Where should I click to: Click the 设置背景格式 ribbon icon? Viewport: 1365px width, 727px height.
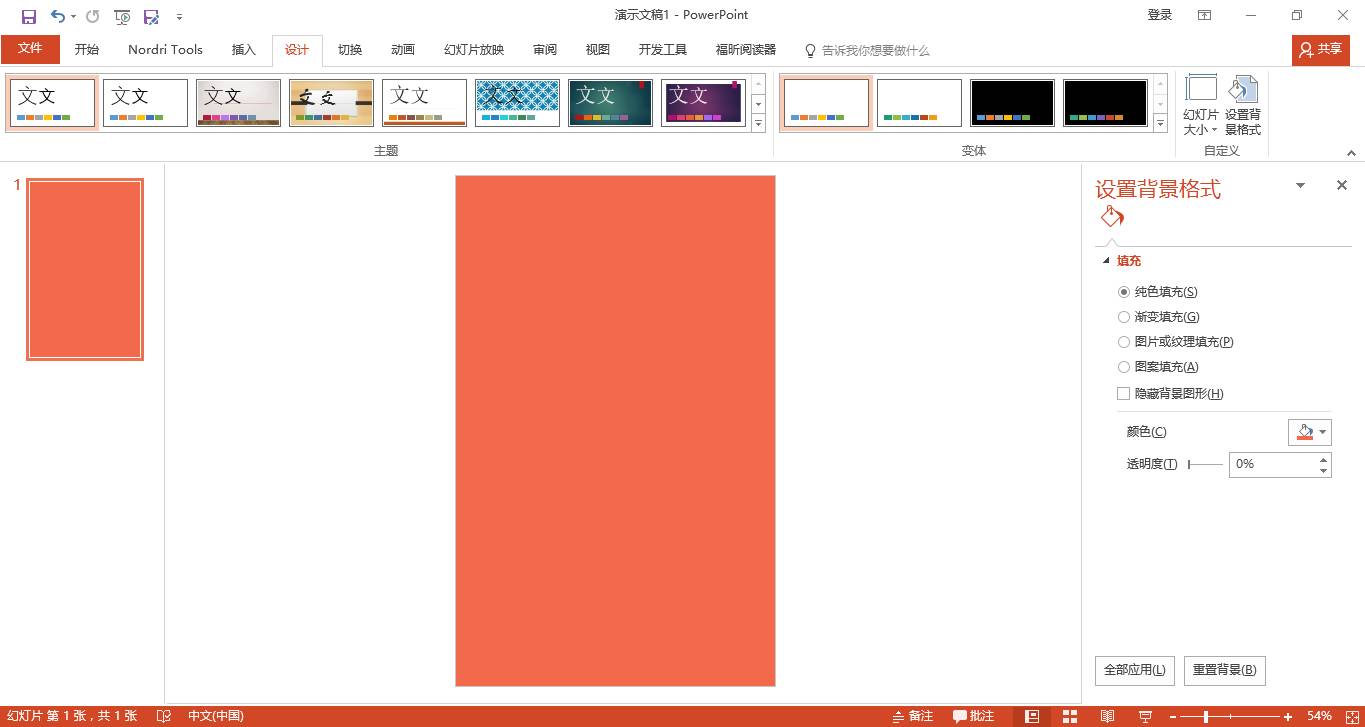pyautogui.click(x=1243, y=105)
